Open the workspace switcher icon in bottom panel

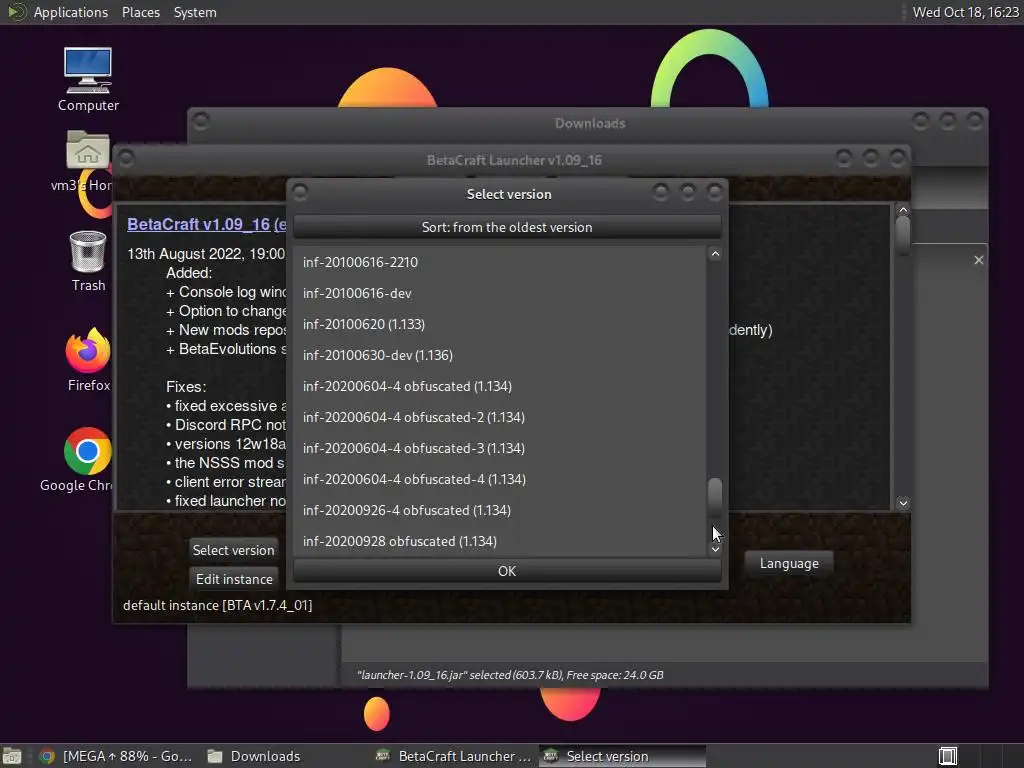[x=948, y=756]
